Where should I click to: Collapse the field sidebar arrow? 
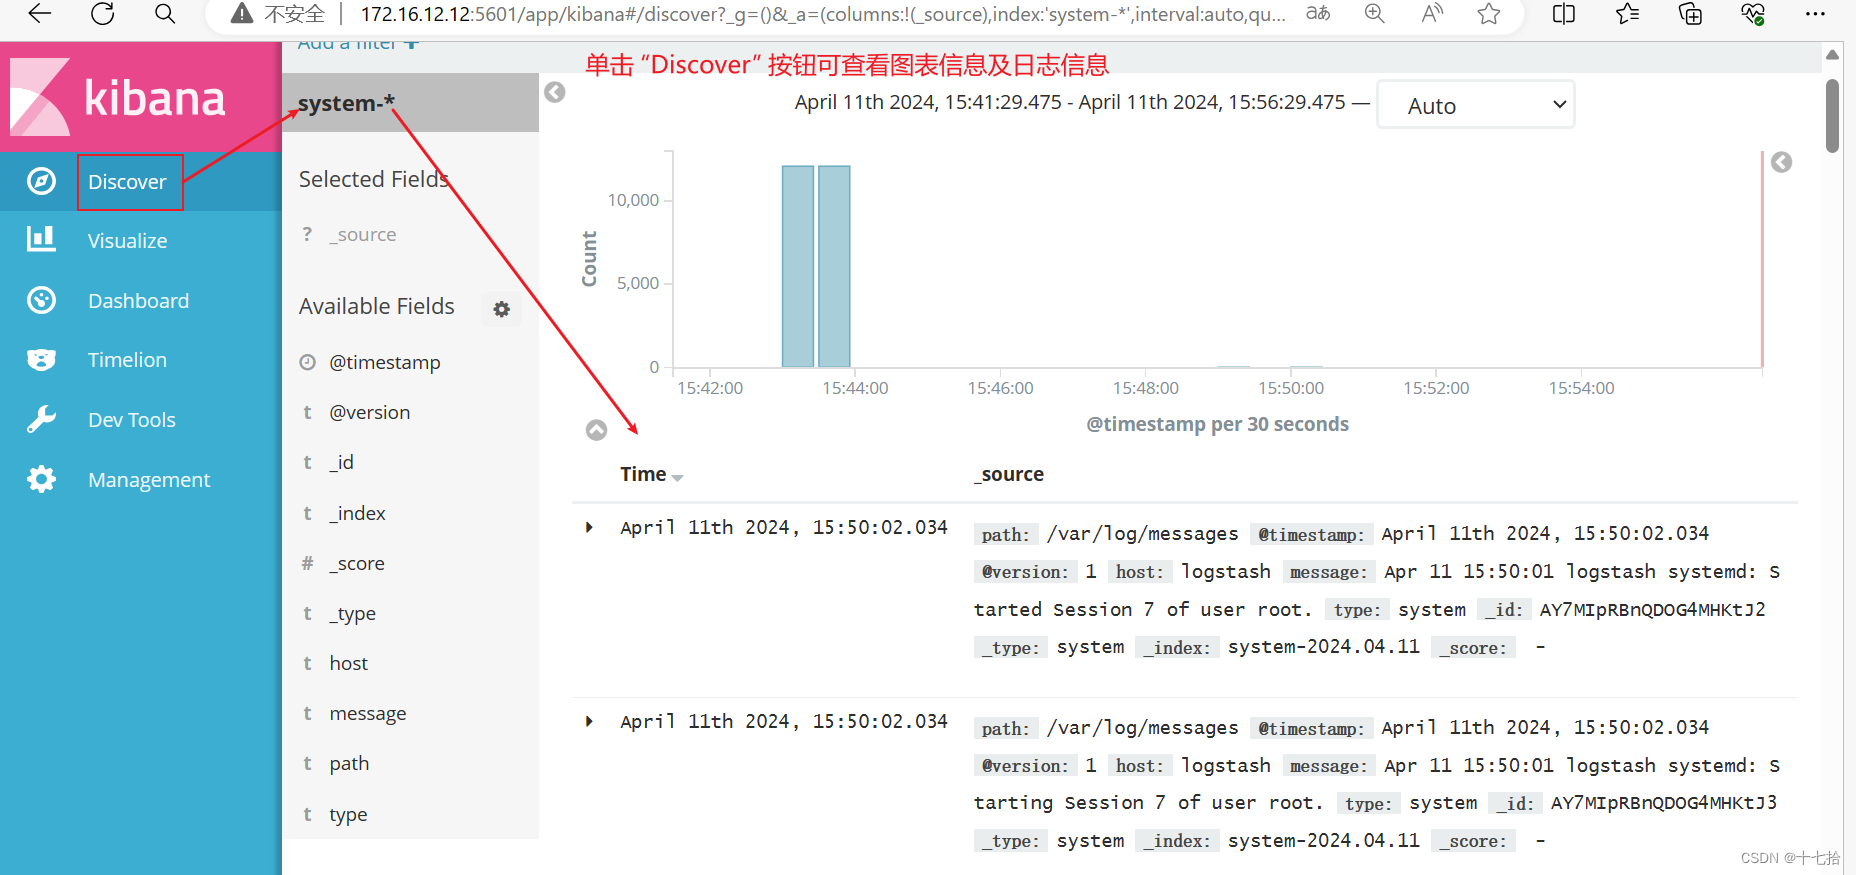pyautogui.click(x=555, y=92)
